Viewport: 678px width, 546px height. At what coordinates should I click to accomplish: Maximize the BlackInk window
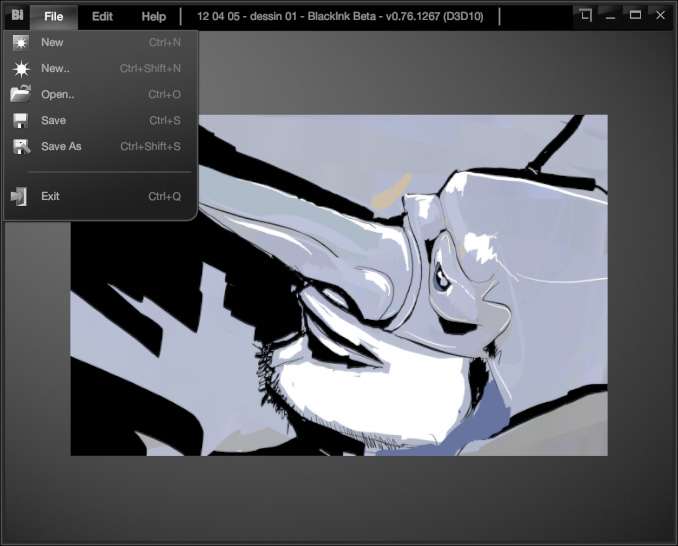(x=635, y=15)
